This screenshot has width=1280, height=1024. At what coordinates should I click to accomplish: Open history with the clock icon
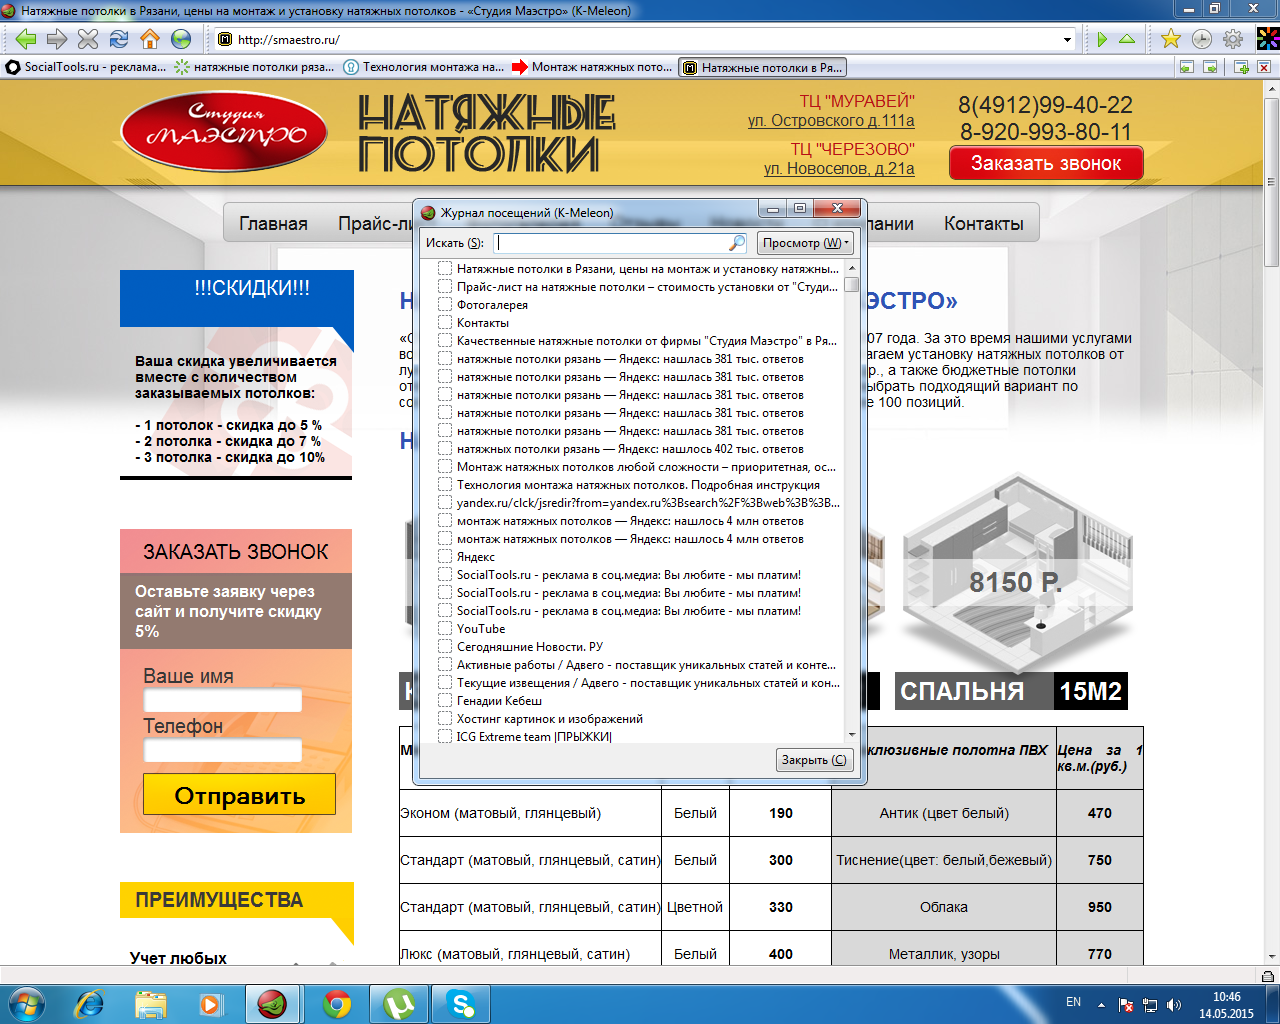(1202, 39)
